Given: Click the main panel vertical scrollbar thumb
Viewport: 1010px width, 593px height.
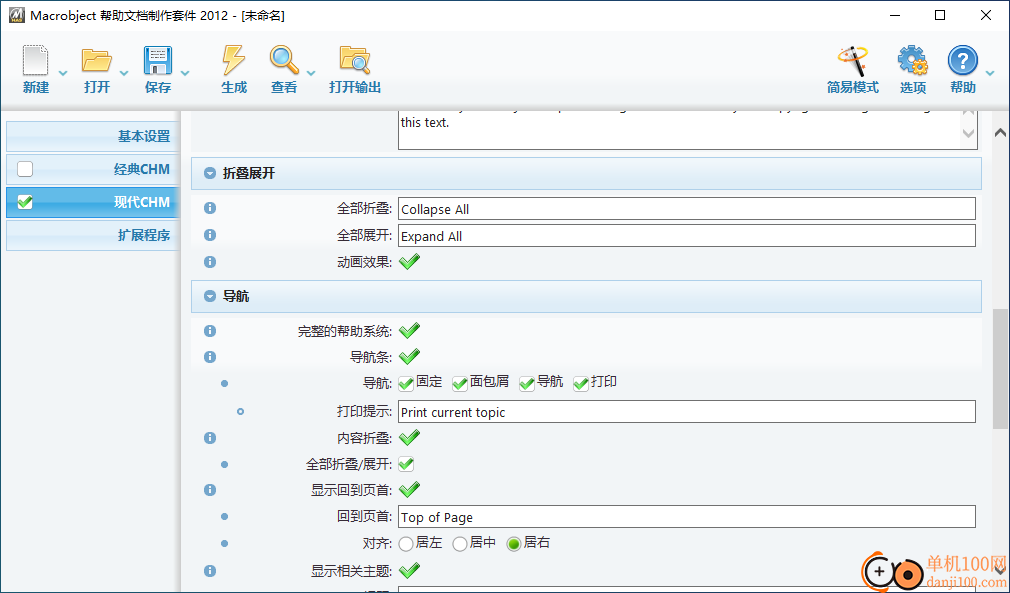Looking at the screenshot, I should tap(1000, 368).
